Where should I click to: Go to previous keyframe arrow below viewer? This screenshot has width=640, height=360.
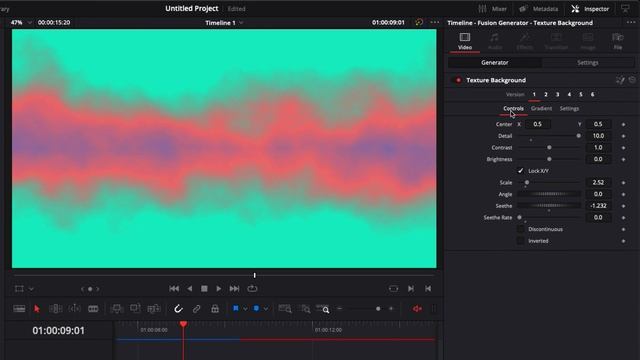click(82, 289)
